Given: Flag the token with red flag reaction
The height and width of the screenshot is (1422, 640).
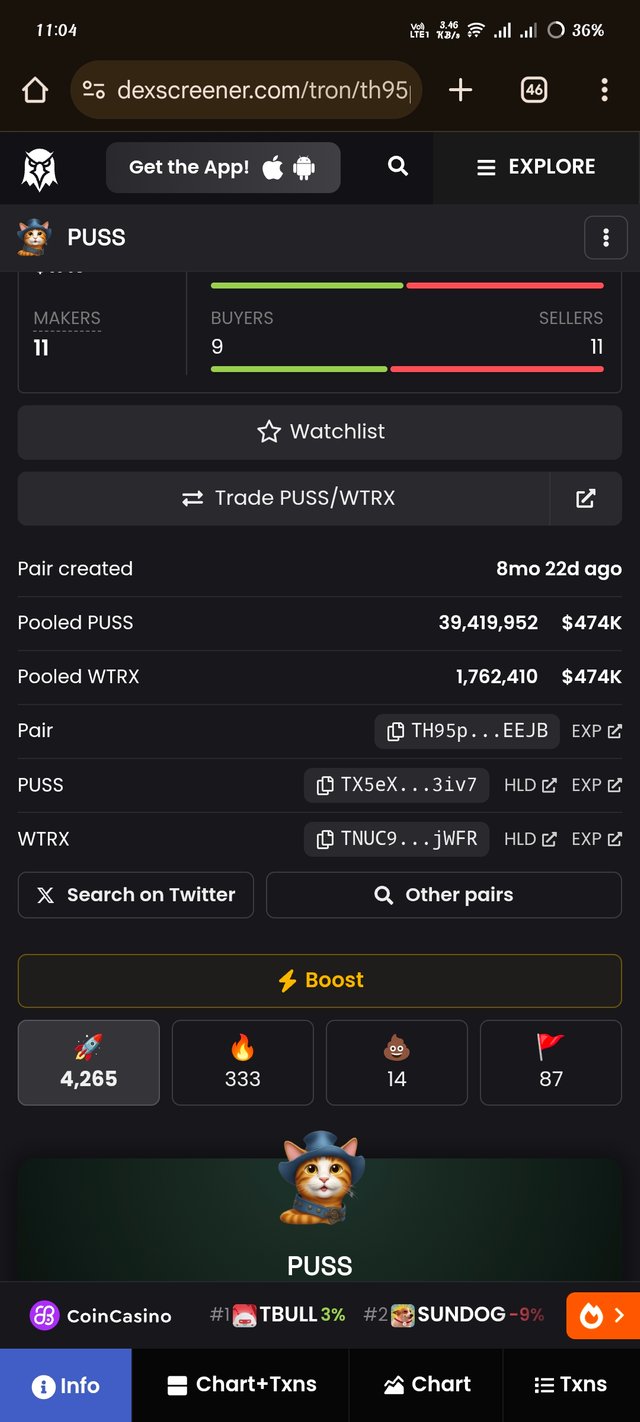Looking at the screenshot, I should (551, 1062).
